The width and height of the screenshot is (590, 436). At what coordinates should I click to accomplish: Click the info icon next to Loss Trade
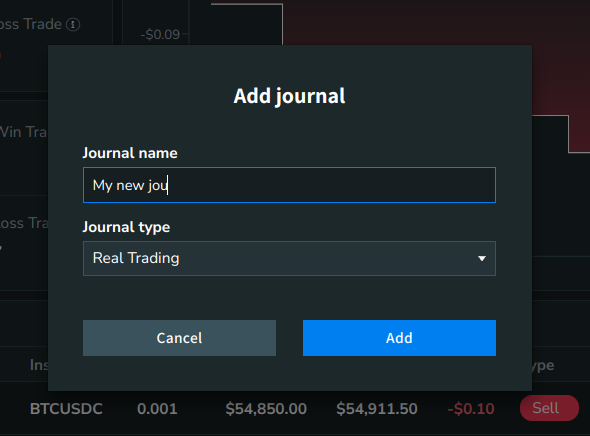73,24
